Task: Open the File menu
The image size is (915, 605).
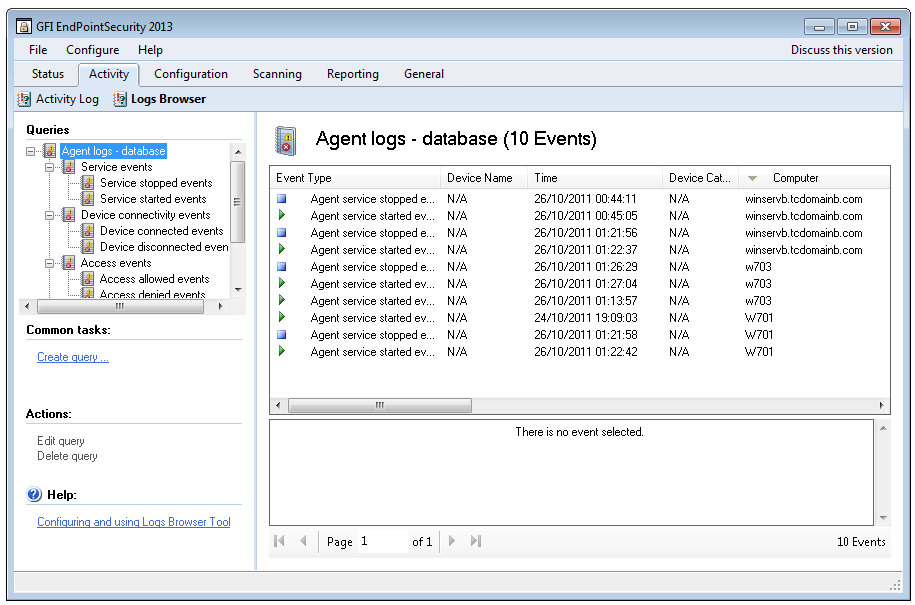Action: [38, 50]
